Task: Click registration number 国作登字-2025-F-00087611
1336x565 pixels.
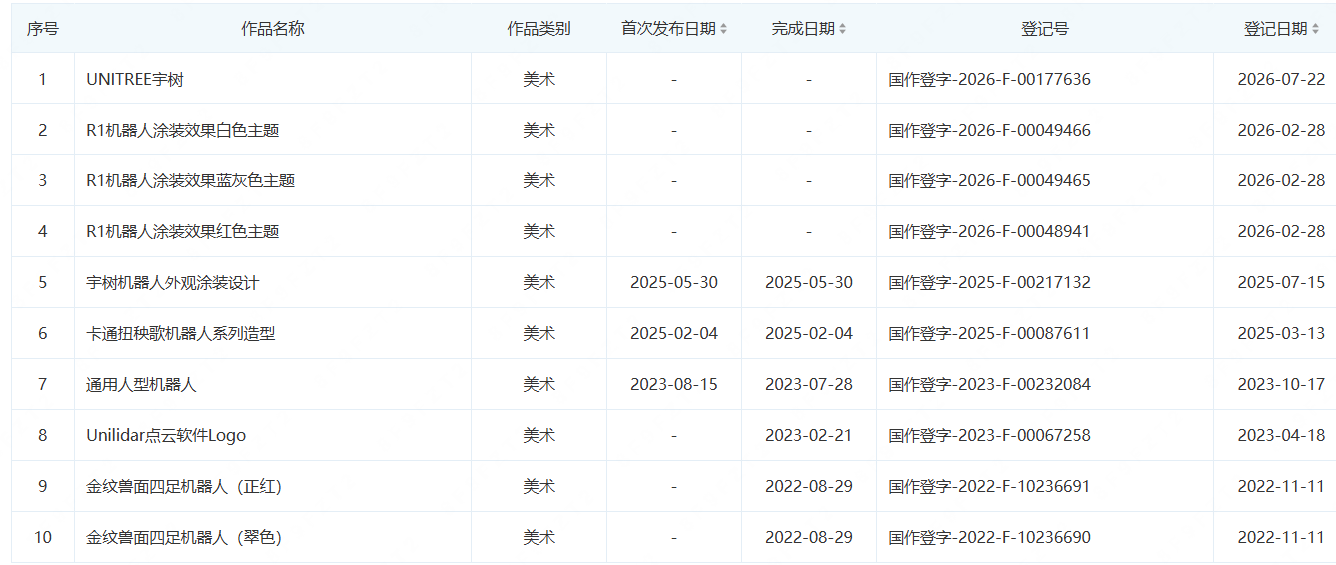Action: pyautogui.click(x=990, y=333)
